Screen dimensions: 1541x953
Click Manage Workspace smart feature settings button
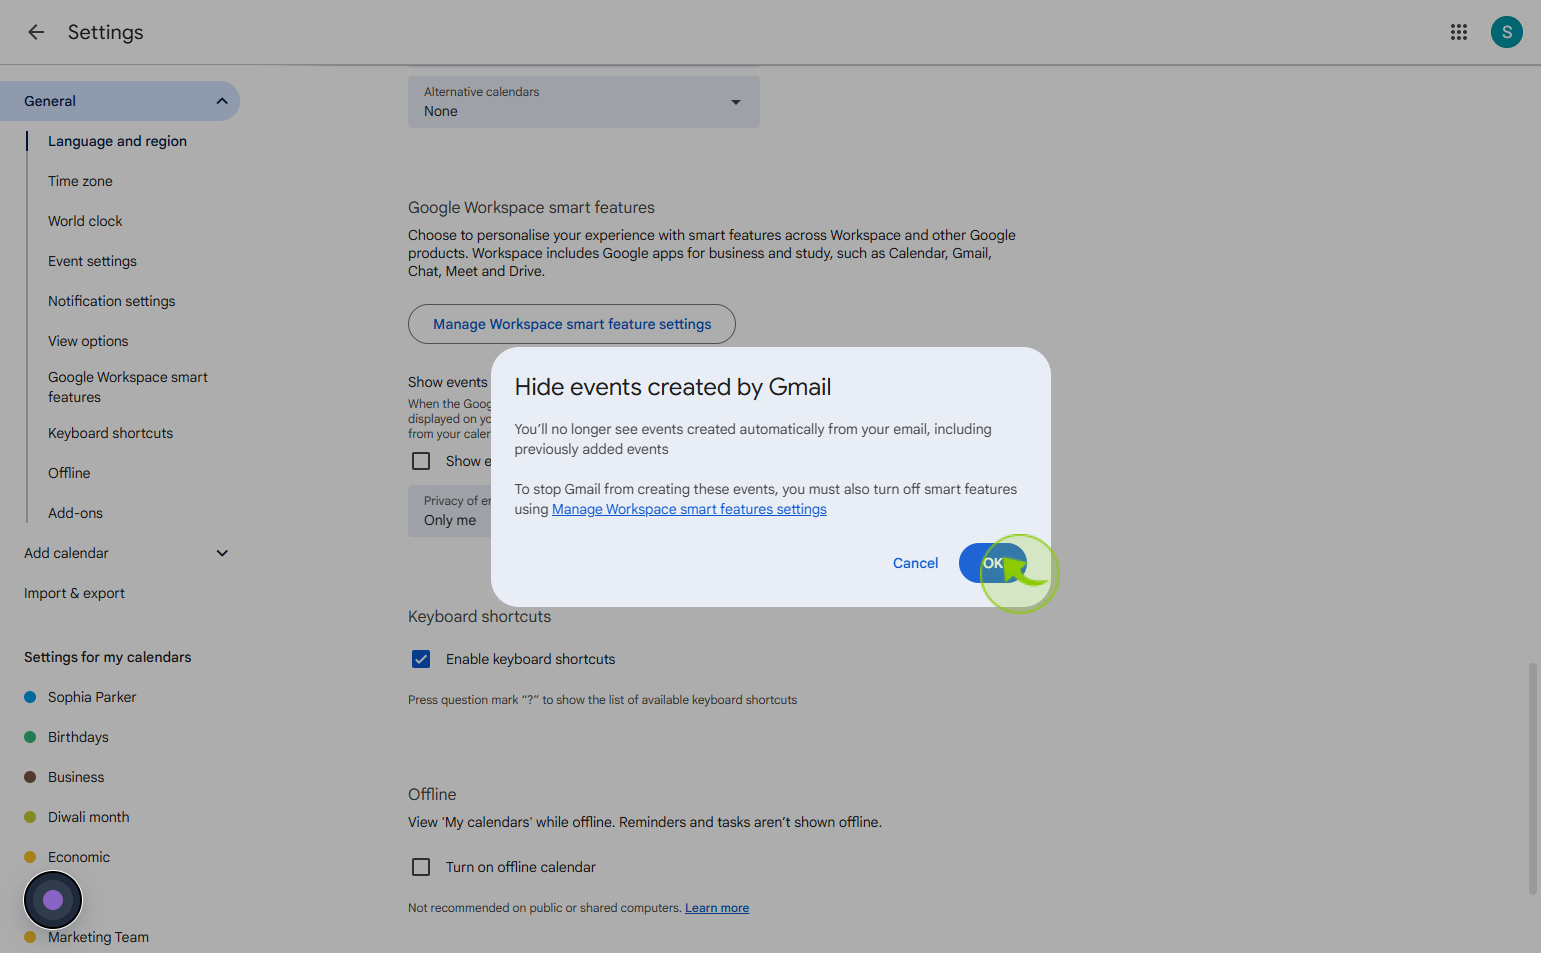(572, 324)
